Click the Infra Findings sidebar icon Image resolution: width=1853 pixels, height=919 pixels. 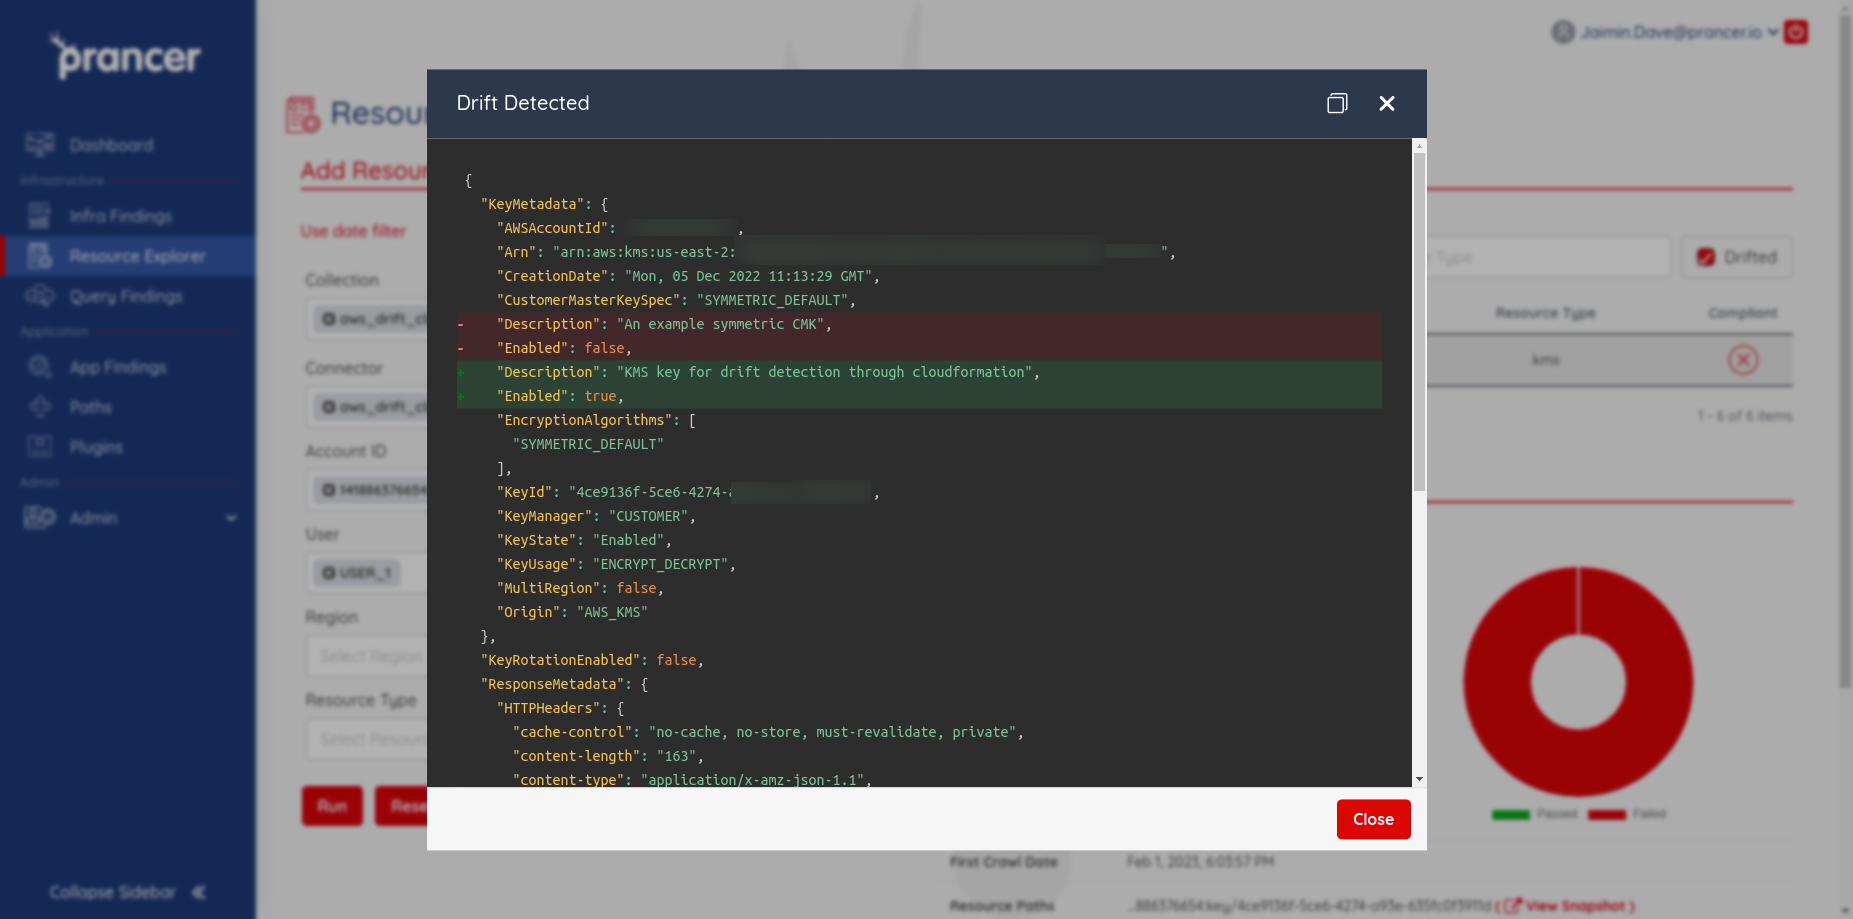pos(40,215)
